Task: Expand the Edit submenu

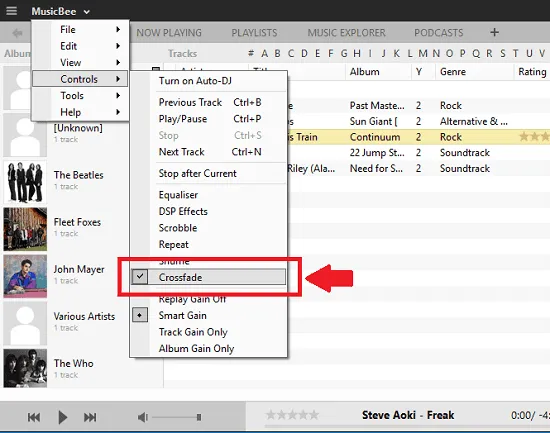Action: pyautogui.click(x=80, y=46)
